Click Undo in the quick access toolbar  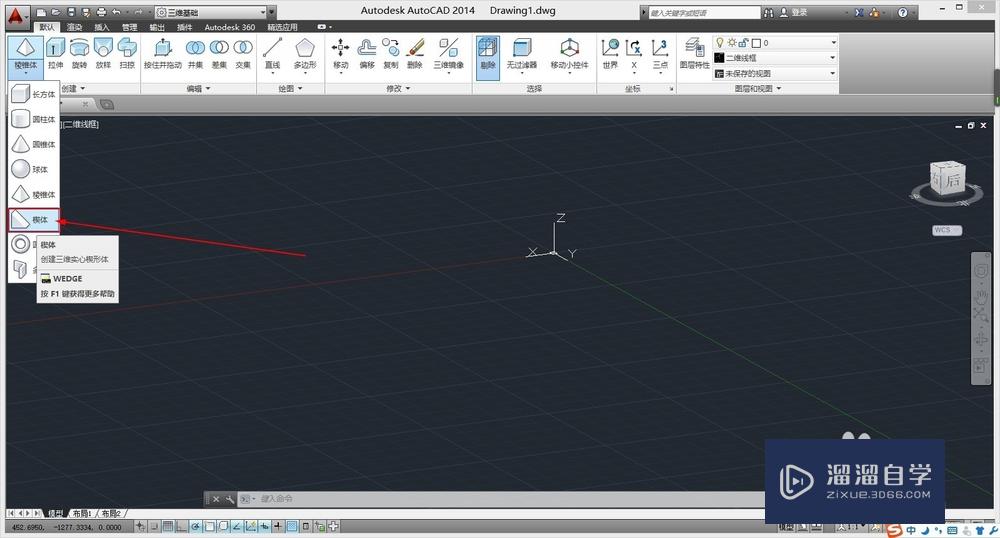click(x=116, y=12)
